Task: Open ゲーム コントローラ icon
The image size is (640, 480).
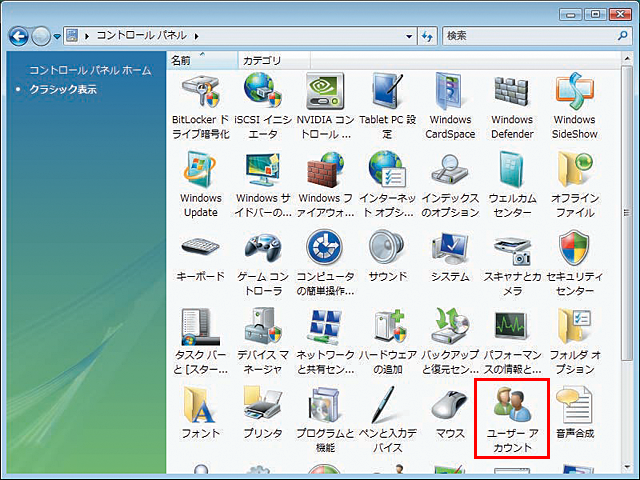Action: click(263, 263)
